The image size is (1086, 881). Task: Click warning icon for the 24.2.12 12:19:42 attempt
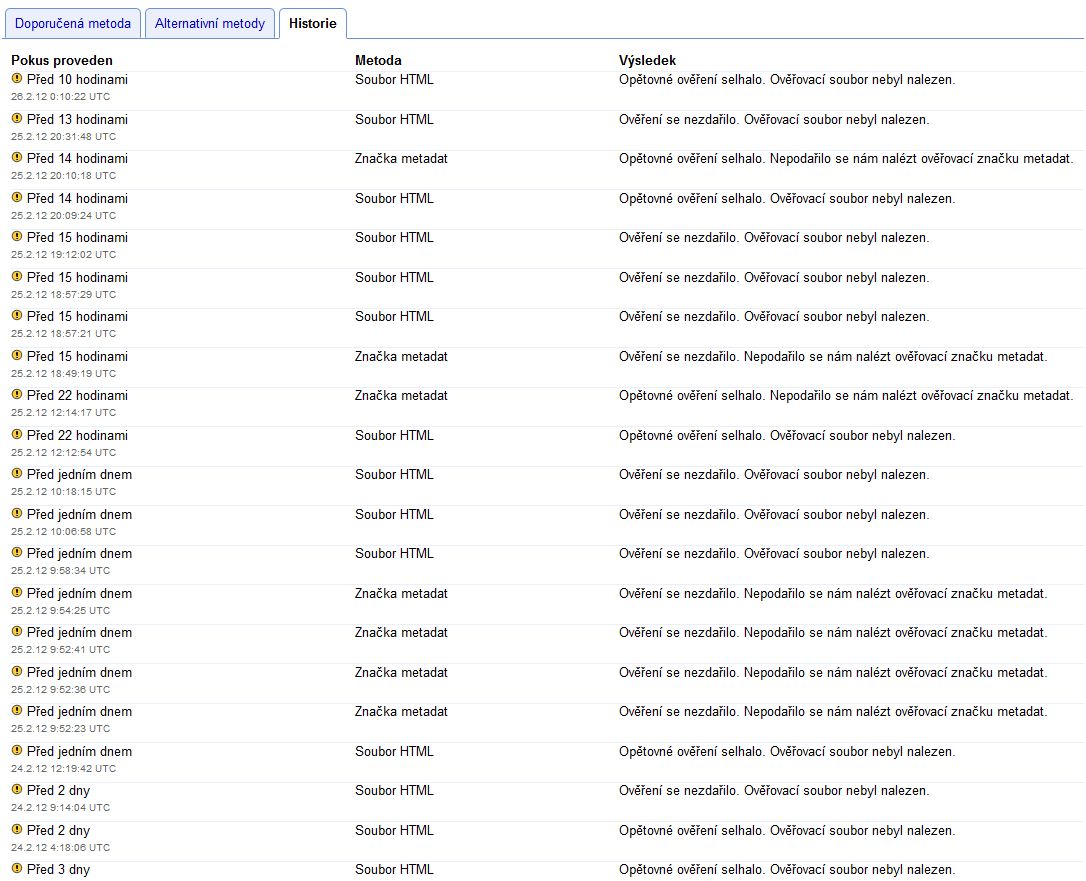coord(17,750)
